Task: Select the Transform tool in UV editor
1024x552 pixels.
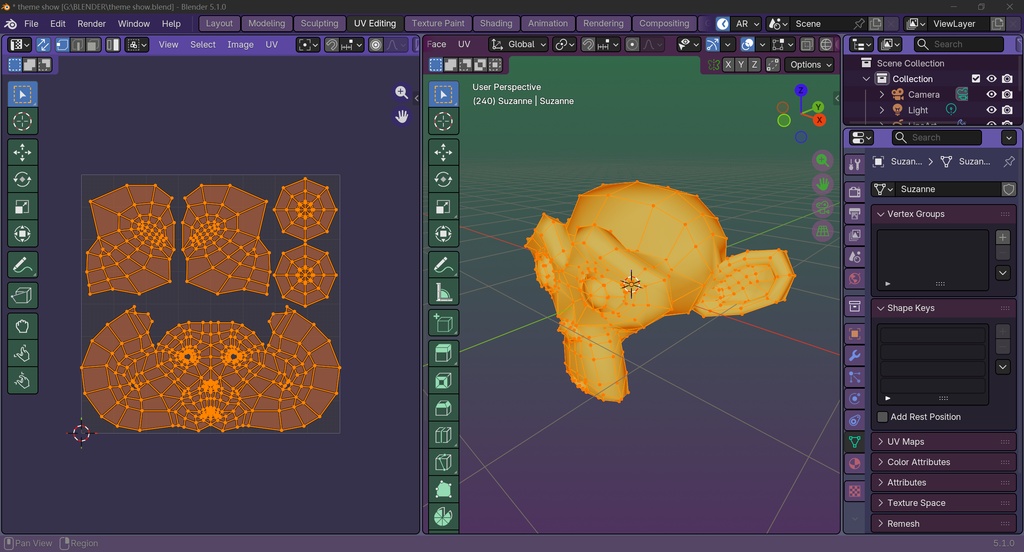Action: pyautogui.click(x=22, y=234)
